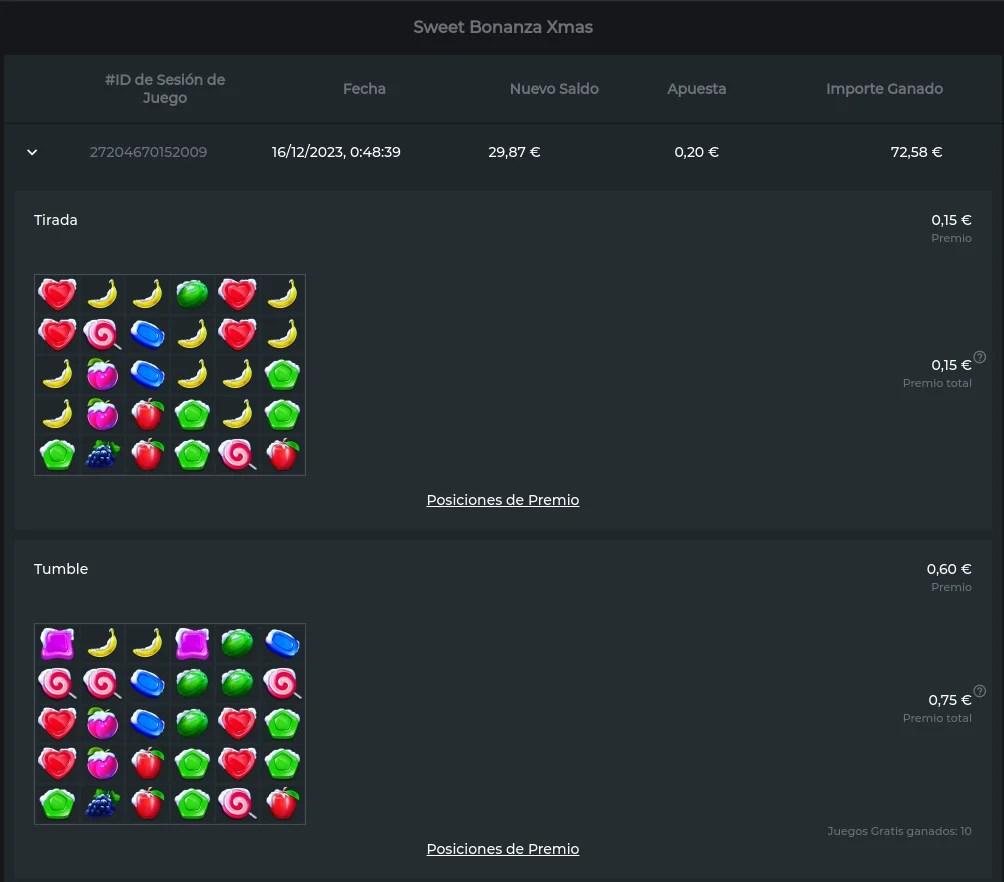Image resolution: width=1004 pixels, height=882 pixels.
Task: Open Posiciones de Premio under Tirada
Action: pos(503,500)
